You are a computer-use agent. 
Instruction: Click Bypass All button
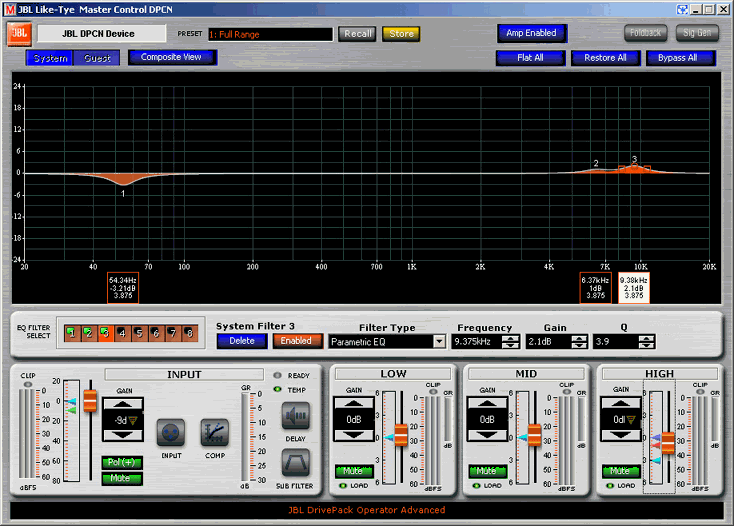coord(680,58)
